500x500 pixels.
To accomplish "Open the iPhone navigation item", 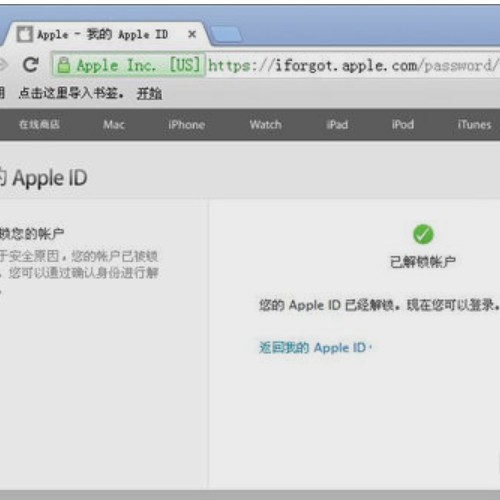I will pyautogui.click(x=187, y=125).
